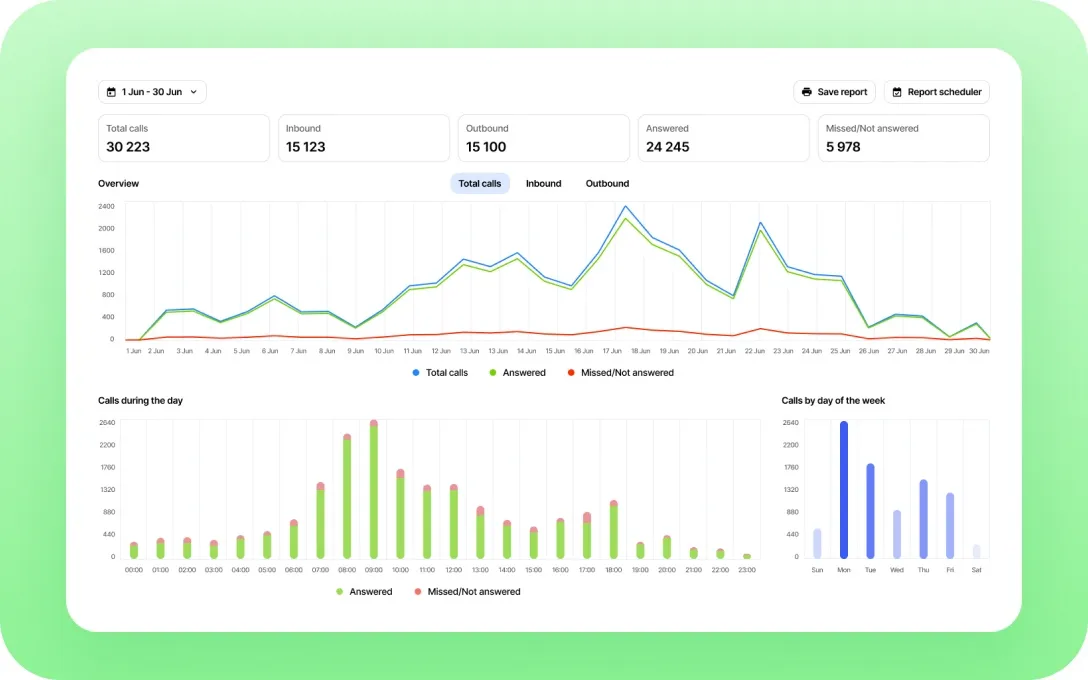Open the Report scheduler

click(x=936, y=92)
